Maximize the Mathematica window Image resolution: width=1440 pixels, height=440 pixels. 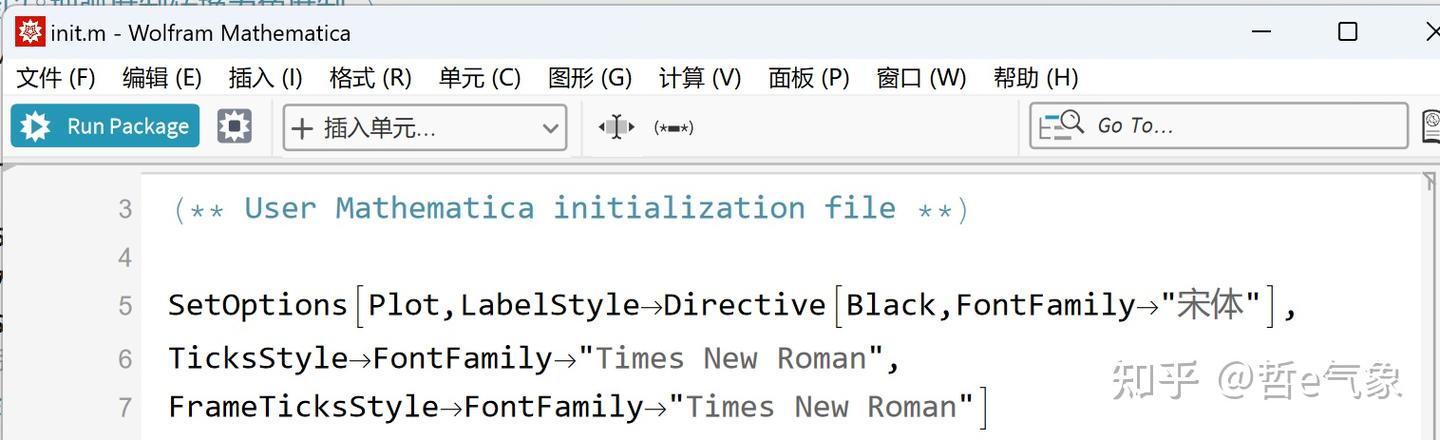tap(1347, 32)
